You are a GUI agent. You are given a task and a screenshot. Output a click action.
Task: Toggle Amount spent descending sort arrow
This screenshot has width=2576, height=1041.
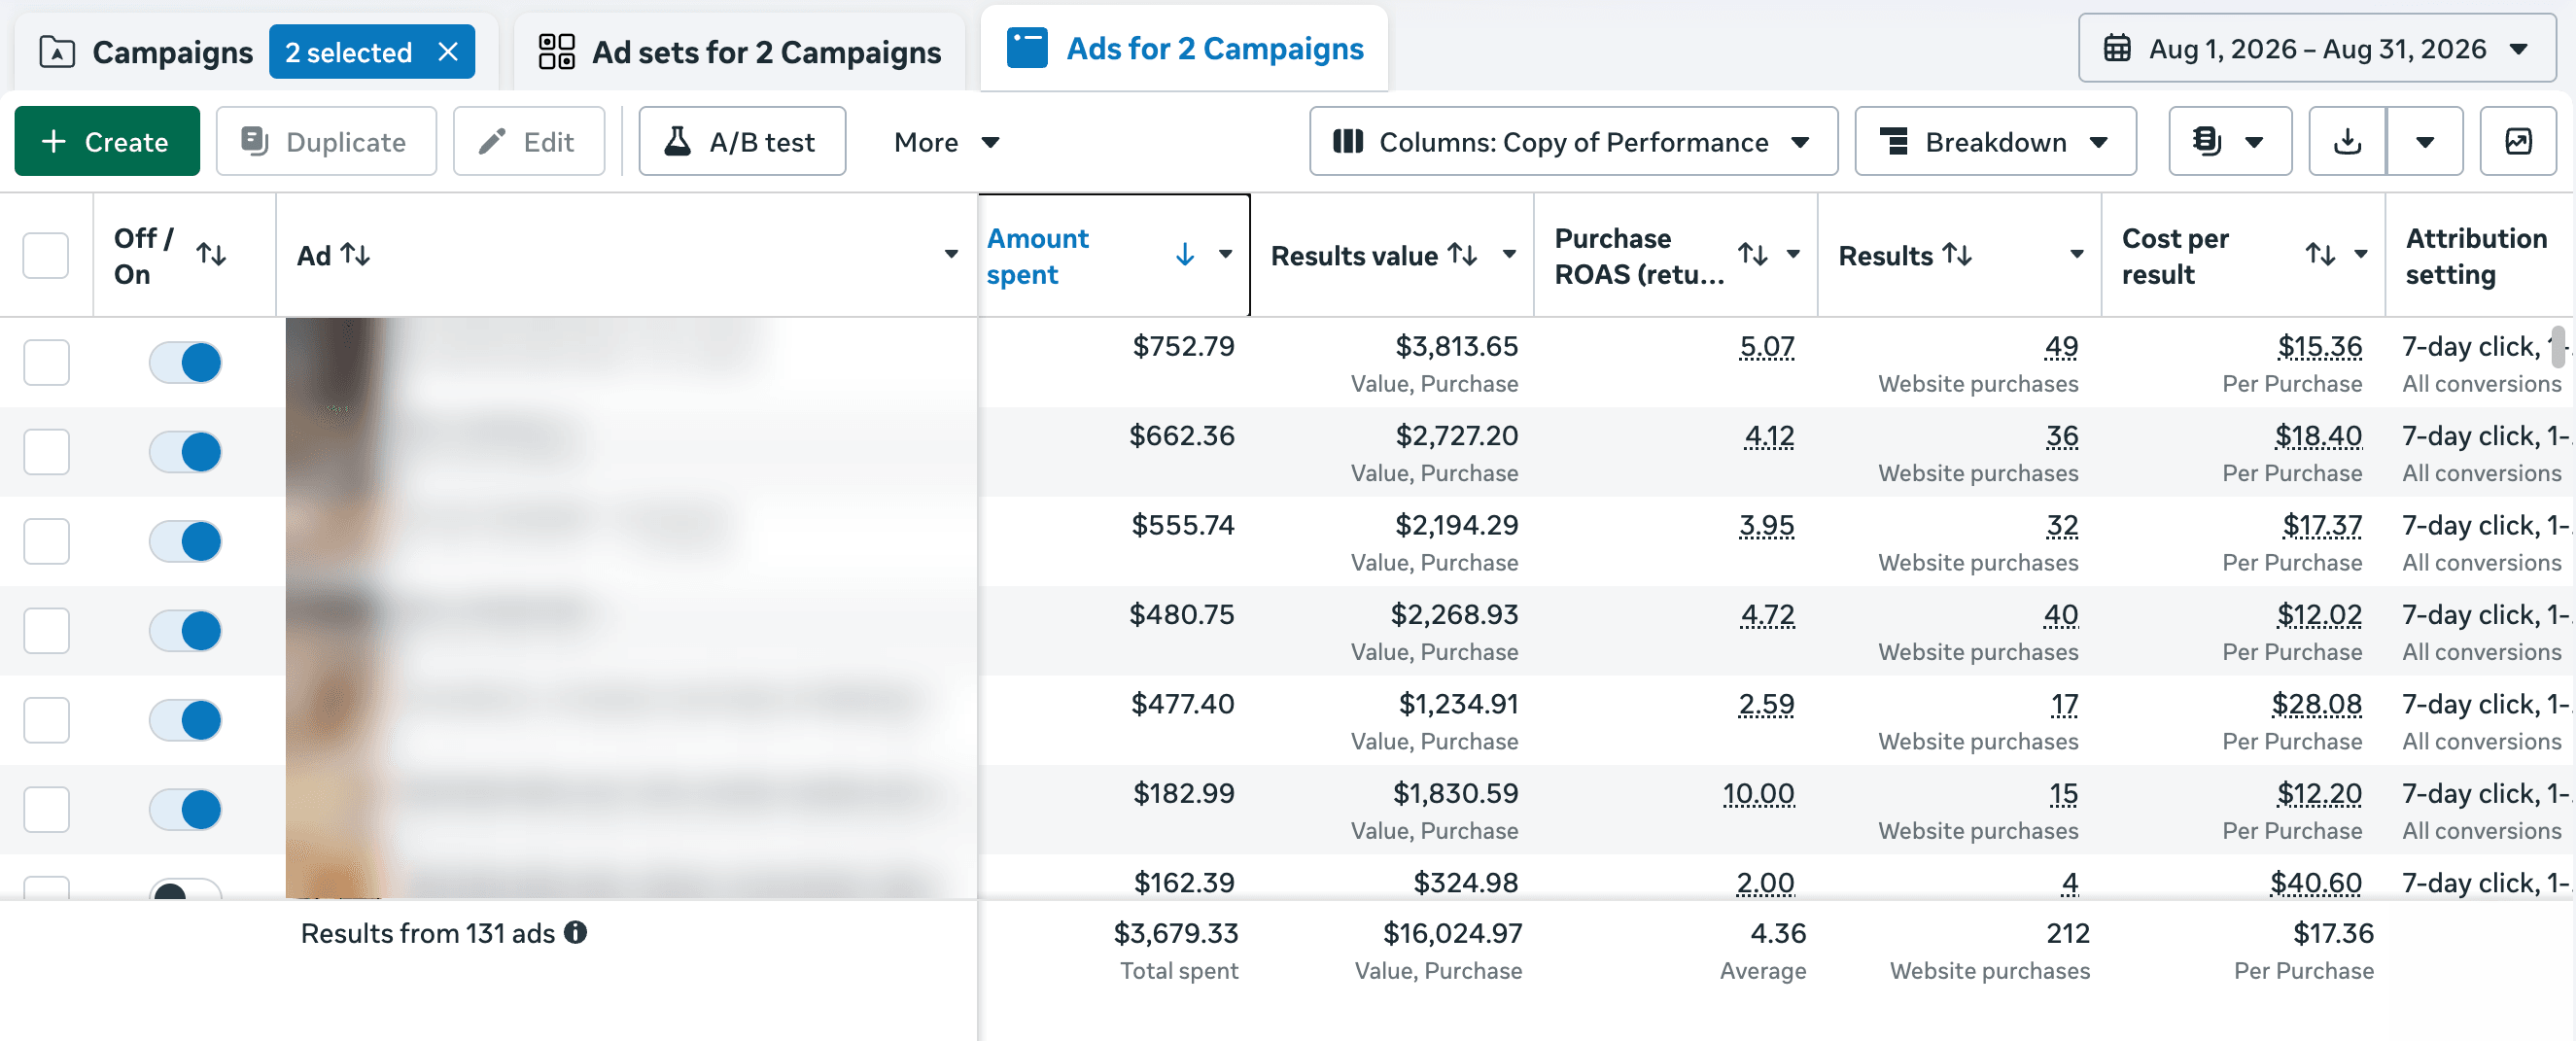coord(1185,254)
